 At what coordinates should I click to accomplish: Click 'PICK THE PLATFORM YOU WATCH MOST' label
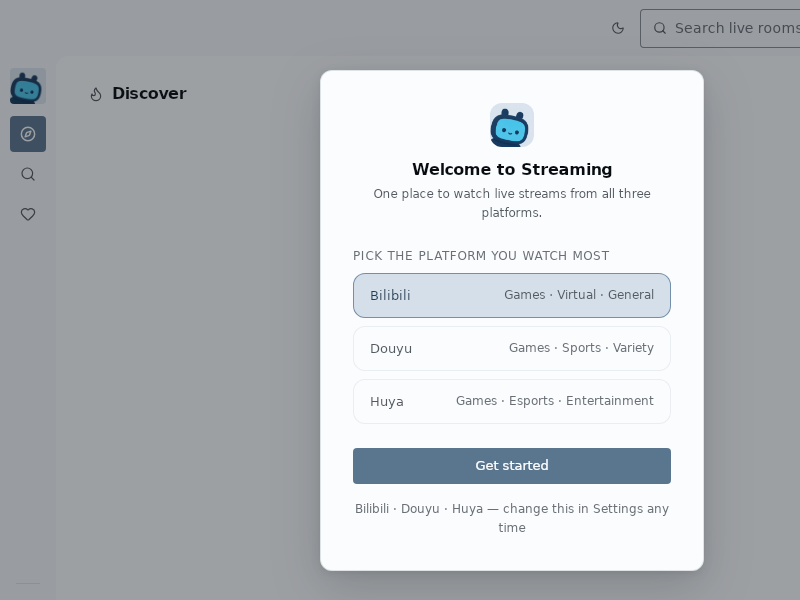pyautogui.click(x=481, y=256)
